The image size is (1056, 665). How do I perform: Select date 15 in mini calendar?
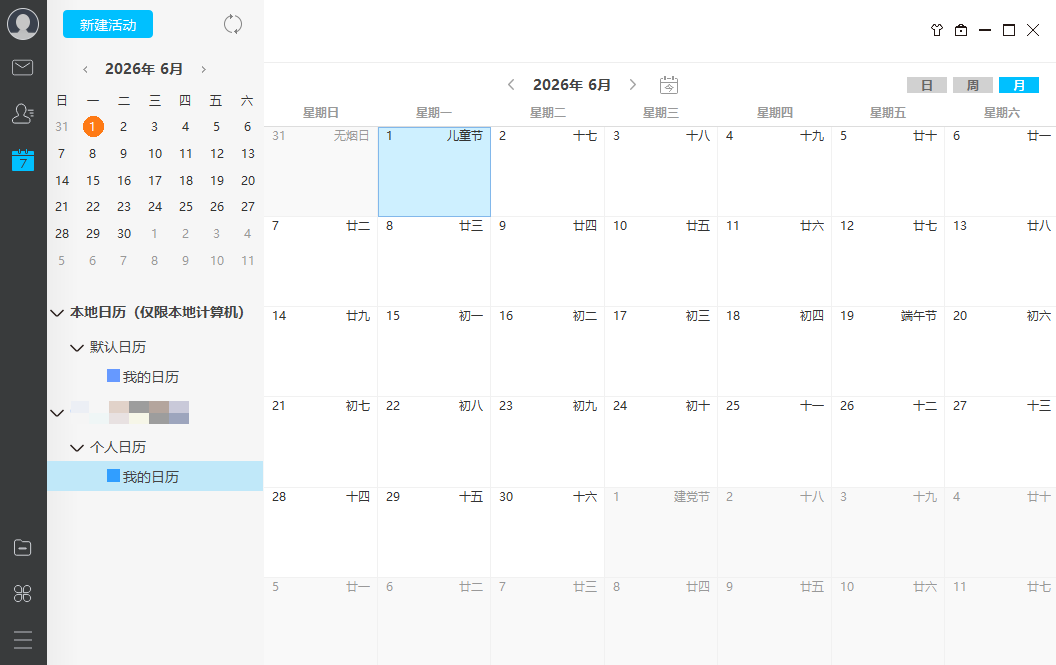(93, 181)
